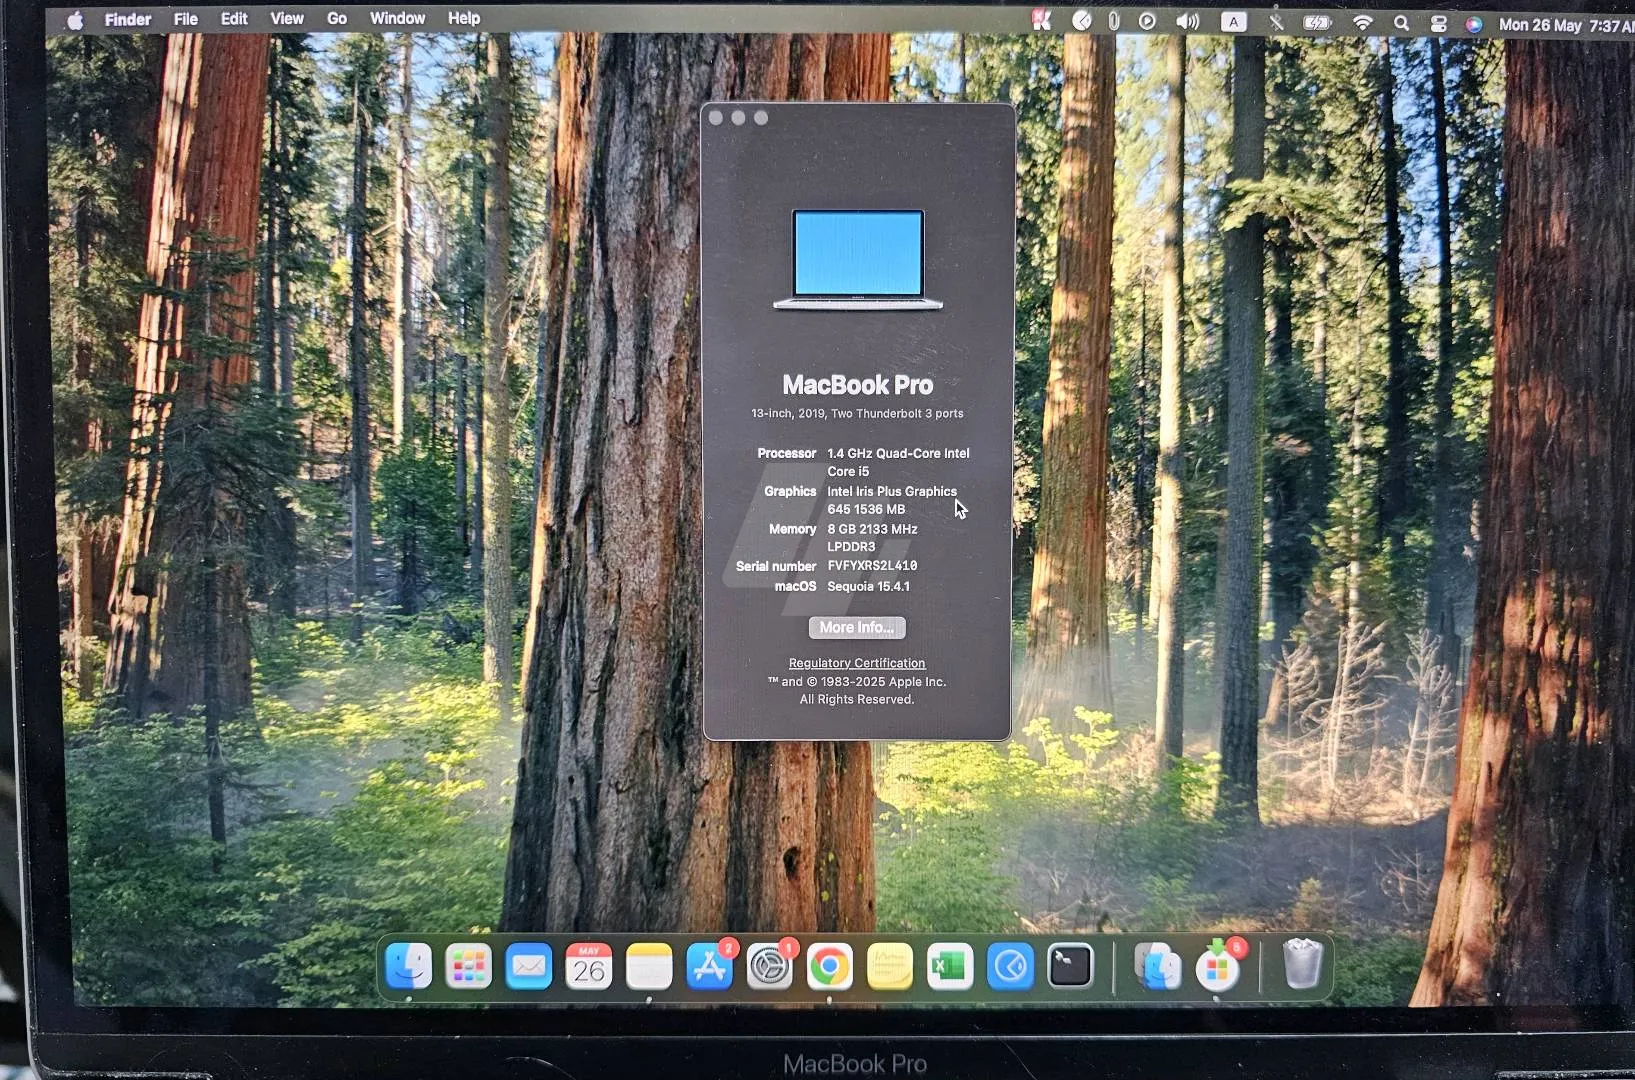This screenshot has width=1635, height=1080.
Task: Open the View menu
Action: [287, 18]
